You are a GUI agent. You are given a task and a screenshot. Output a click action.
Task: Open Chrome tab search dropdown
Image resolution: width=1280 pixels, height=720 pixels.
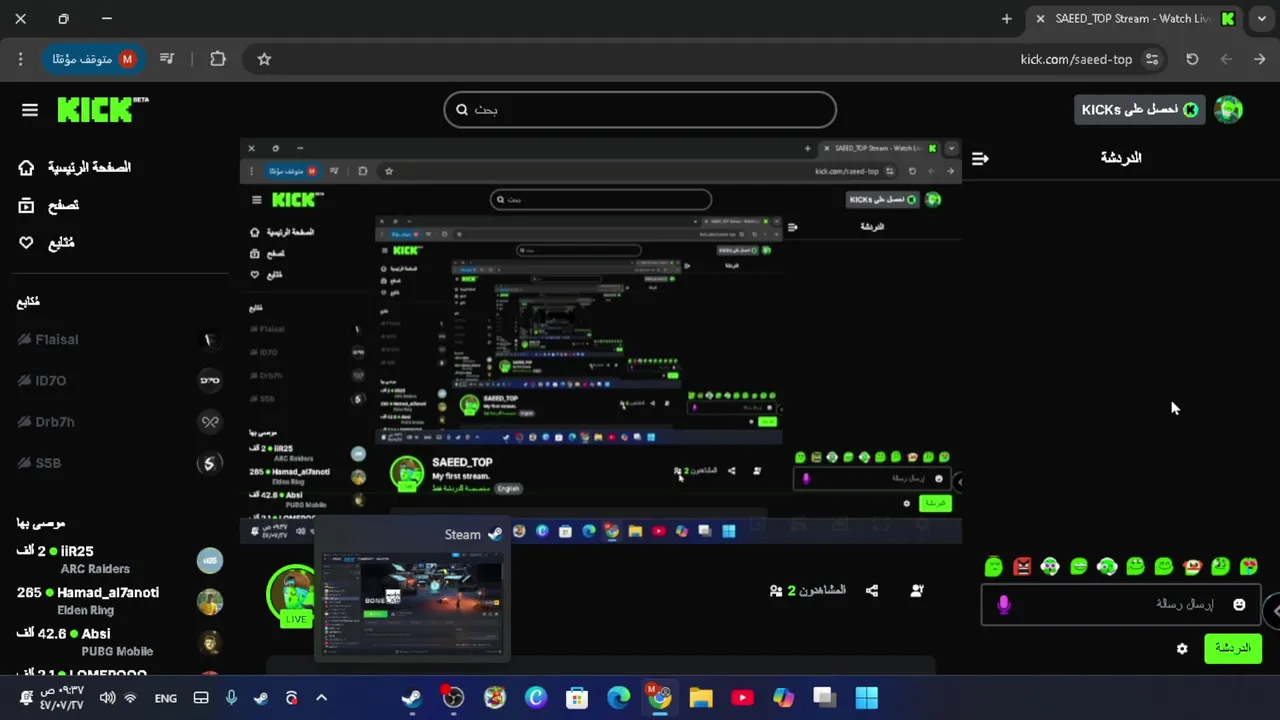coord(1262,19)
